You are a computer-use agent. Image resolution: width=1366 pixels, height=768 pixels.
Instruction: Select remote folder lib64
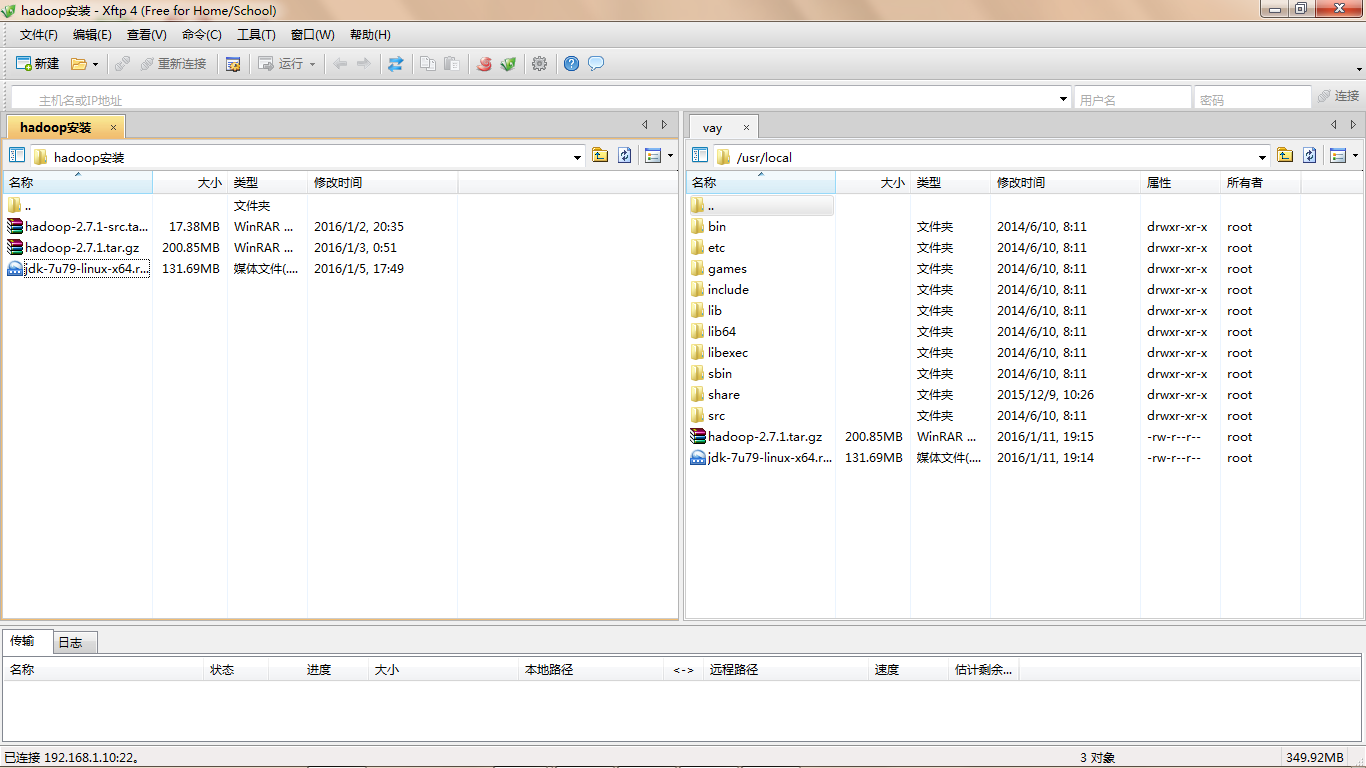(x=713, y=332)
